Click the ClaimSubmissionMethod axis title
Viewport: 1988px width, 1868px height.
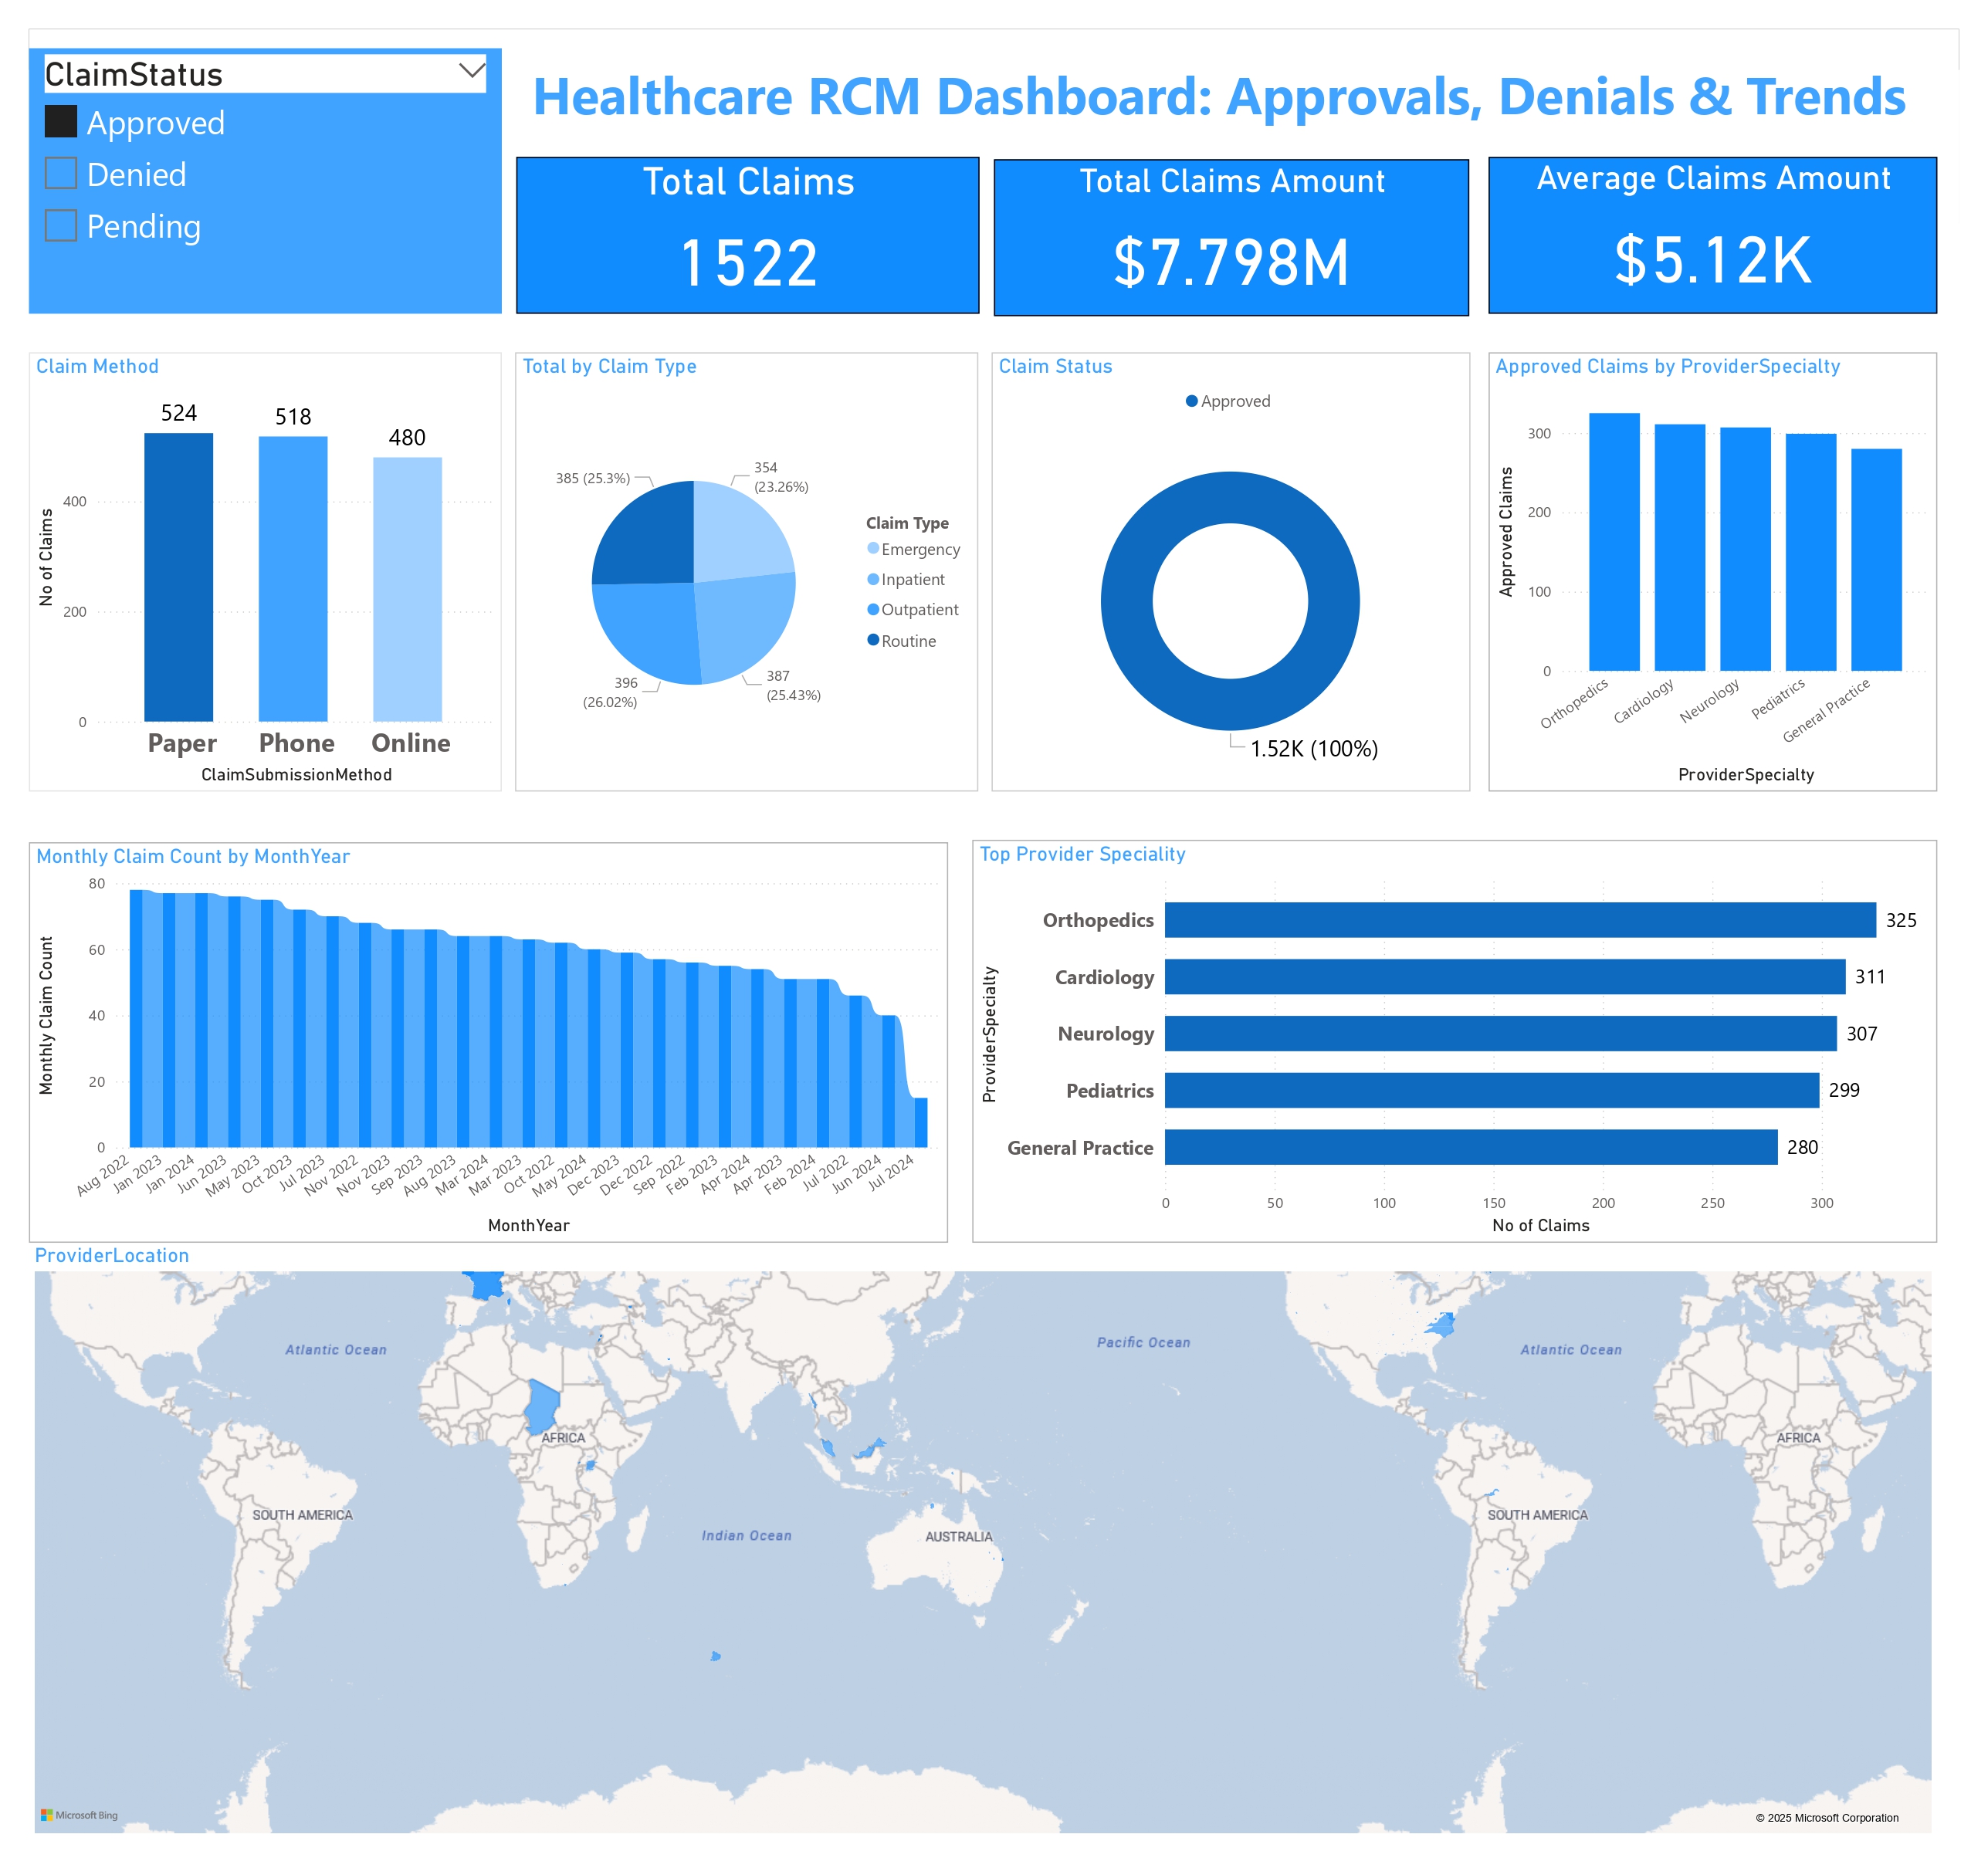pyautogui.click(x=296, y=774)
